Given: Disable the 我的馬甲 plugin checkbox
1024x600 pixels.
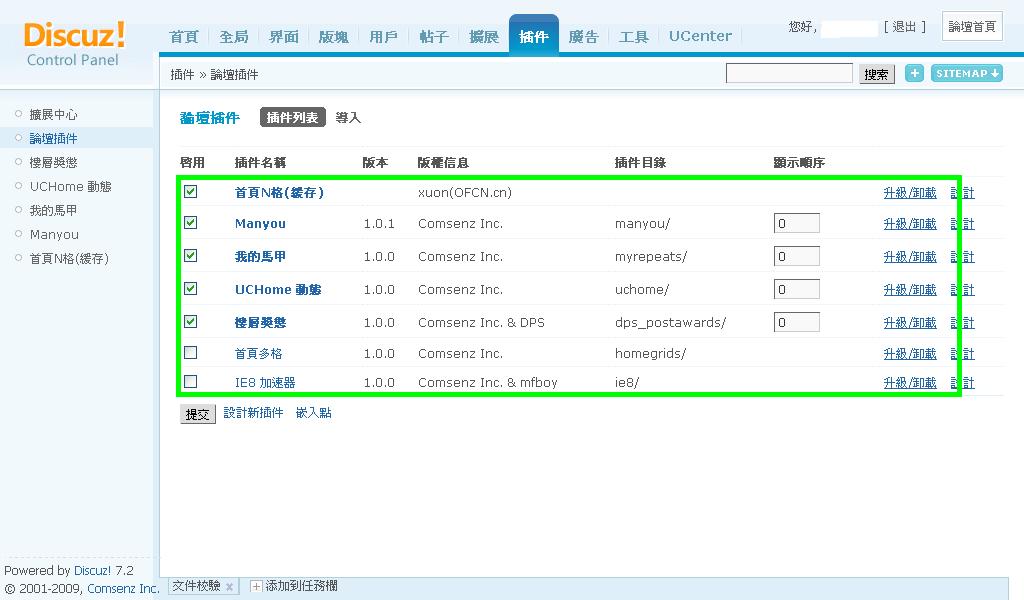Looking at the screenshot, I should [x=191, y=255].
